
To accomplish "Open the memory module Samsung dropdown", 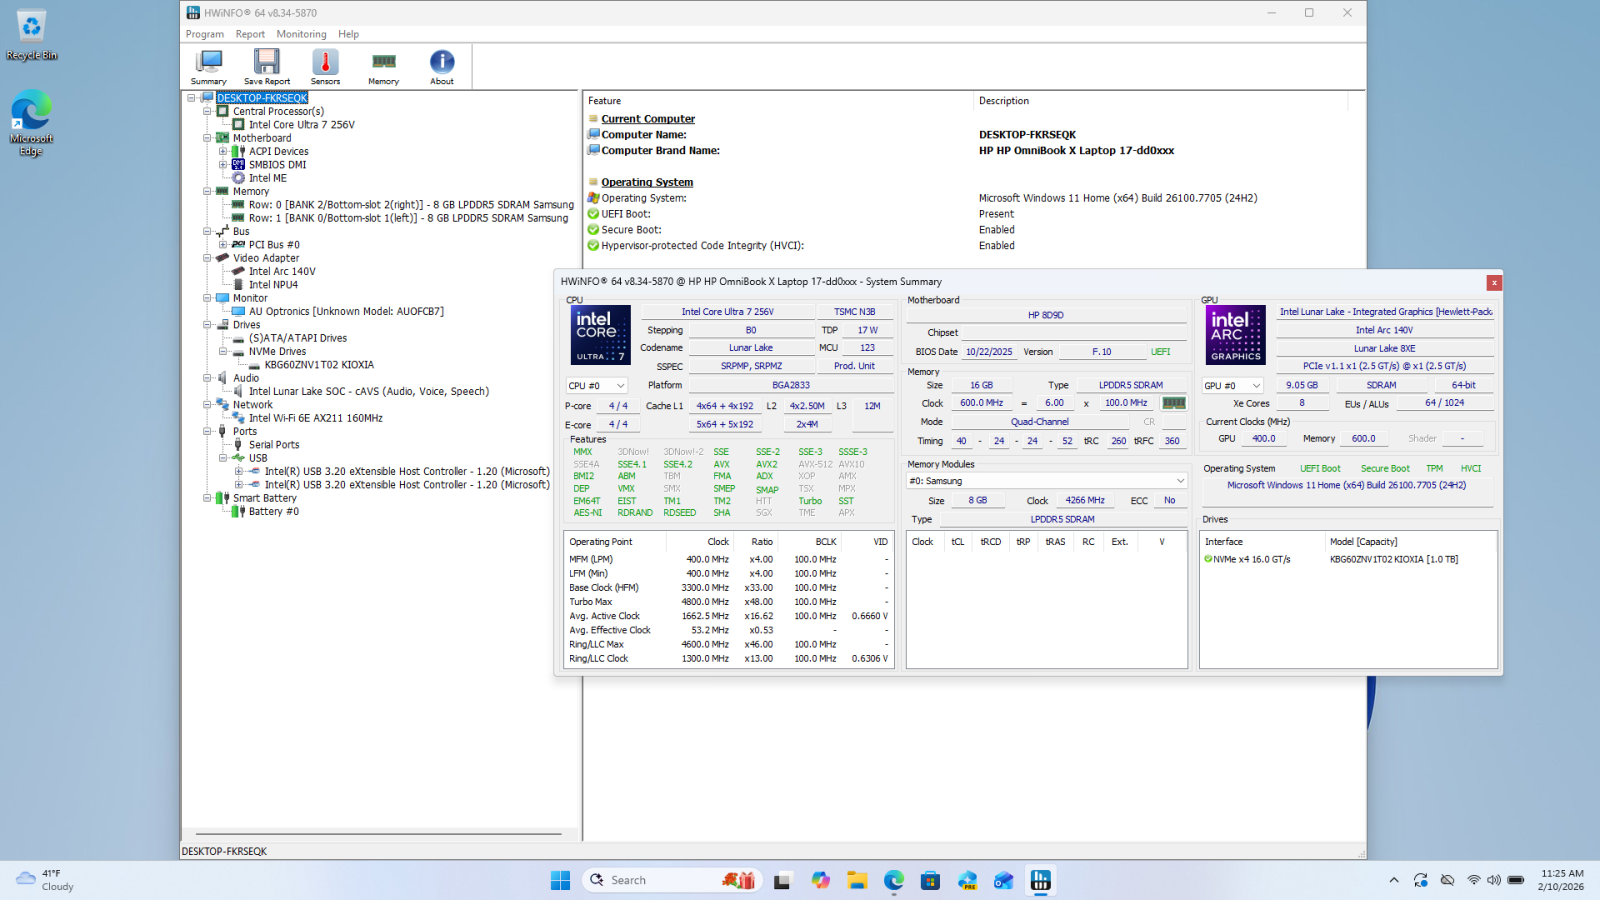I will point(1047,481).
